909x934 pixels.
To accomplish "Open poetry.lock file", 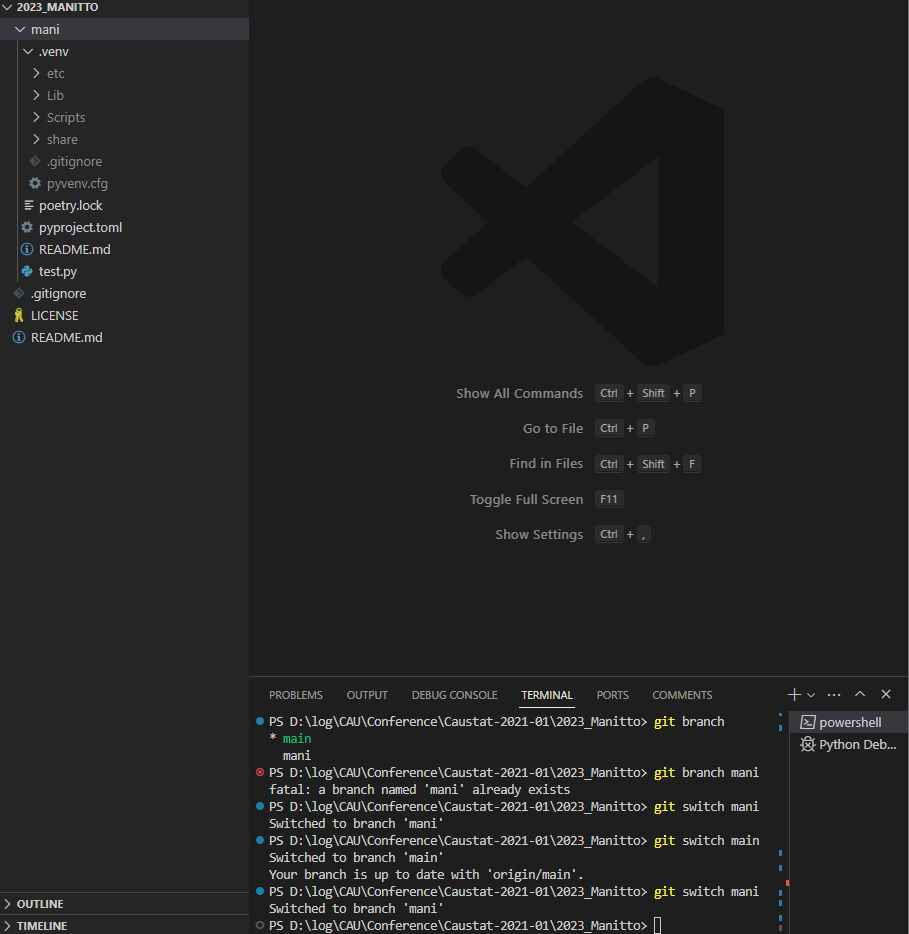I will 71,206.
